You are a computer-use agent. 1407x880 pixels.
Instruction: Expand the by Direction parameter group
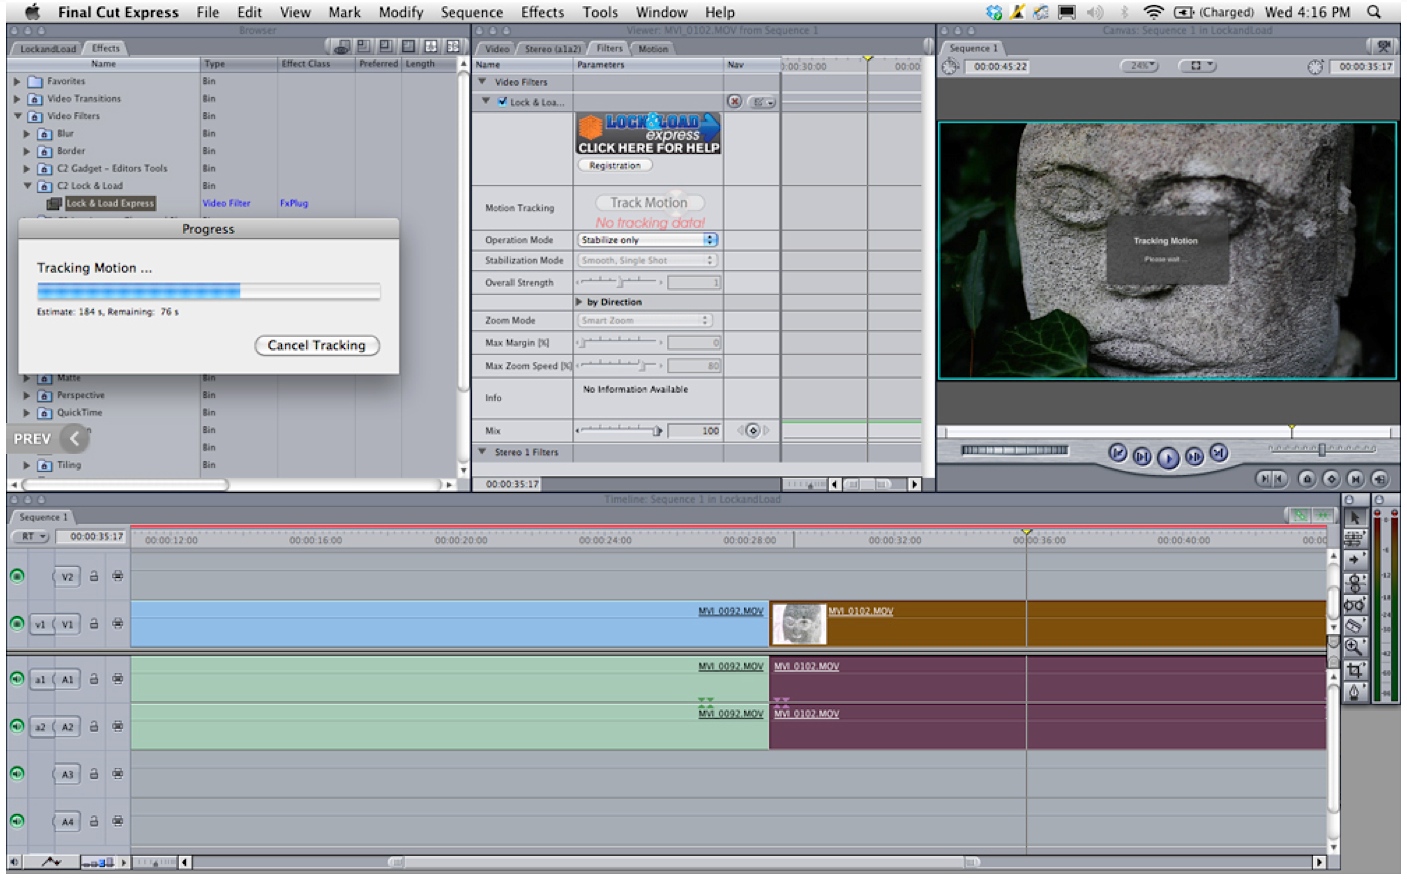[x=579, y=302]
